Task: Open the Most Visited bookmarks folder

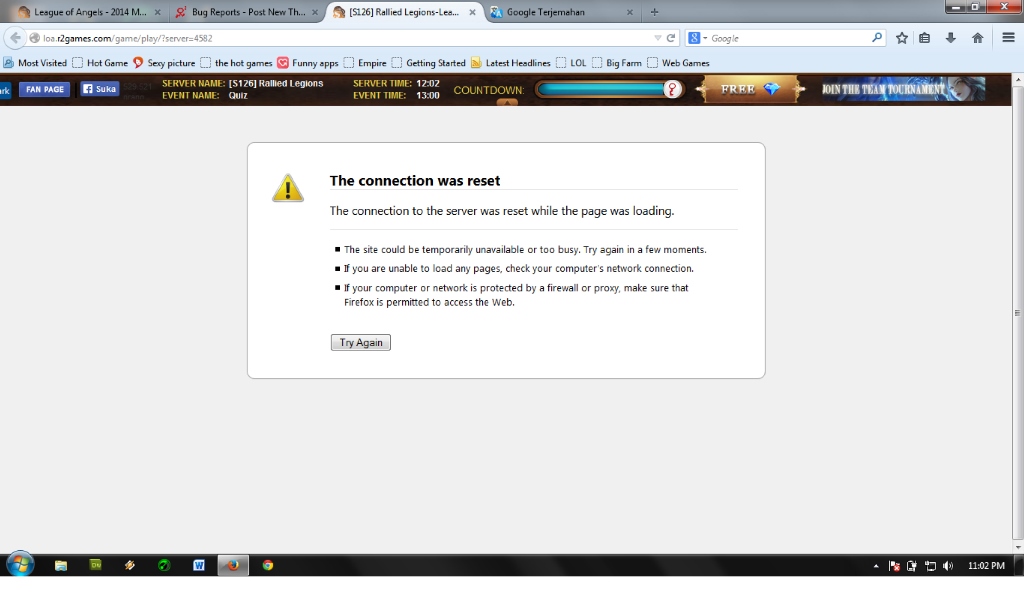Action: pyautogui.click(x=36, y=63)
